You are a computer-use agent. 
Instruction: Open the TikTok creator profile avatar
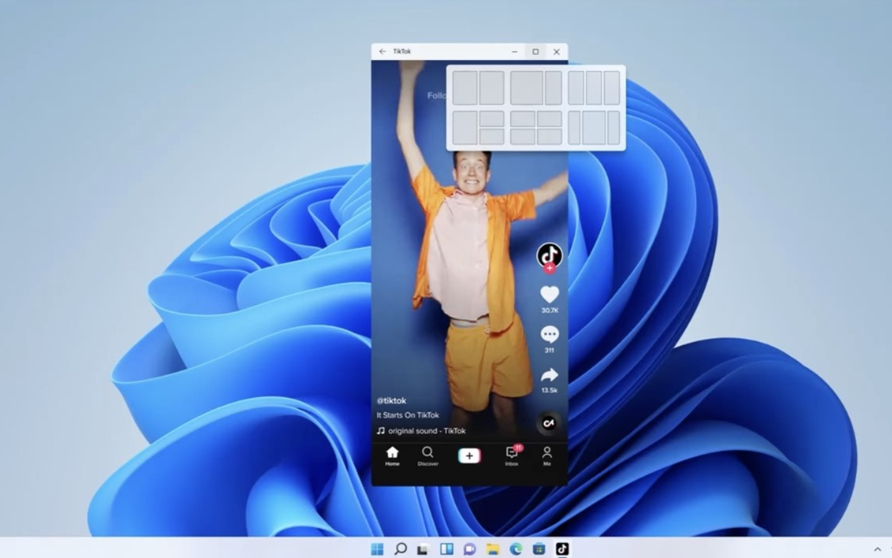(x=550, y=255)
